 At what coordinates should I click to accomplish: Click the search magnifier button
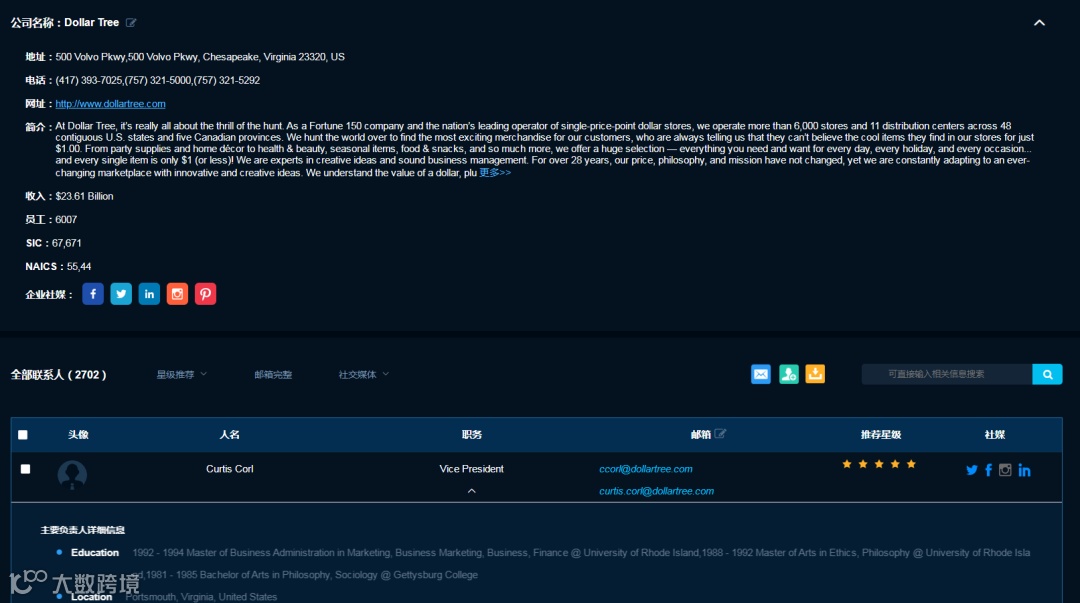pyautogui.click(x=1048, y=374)
